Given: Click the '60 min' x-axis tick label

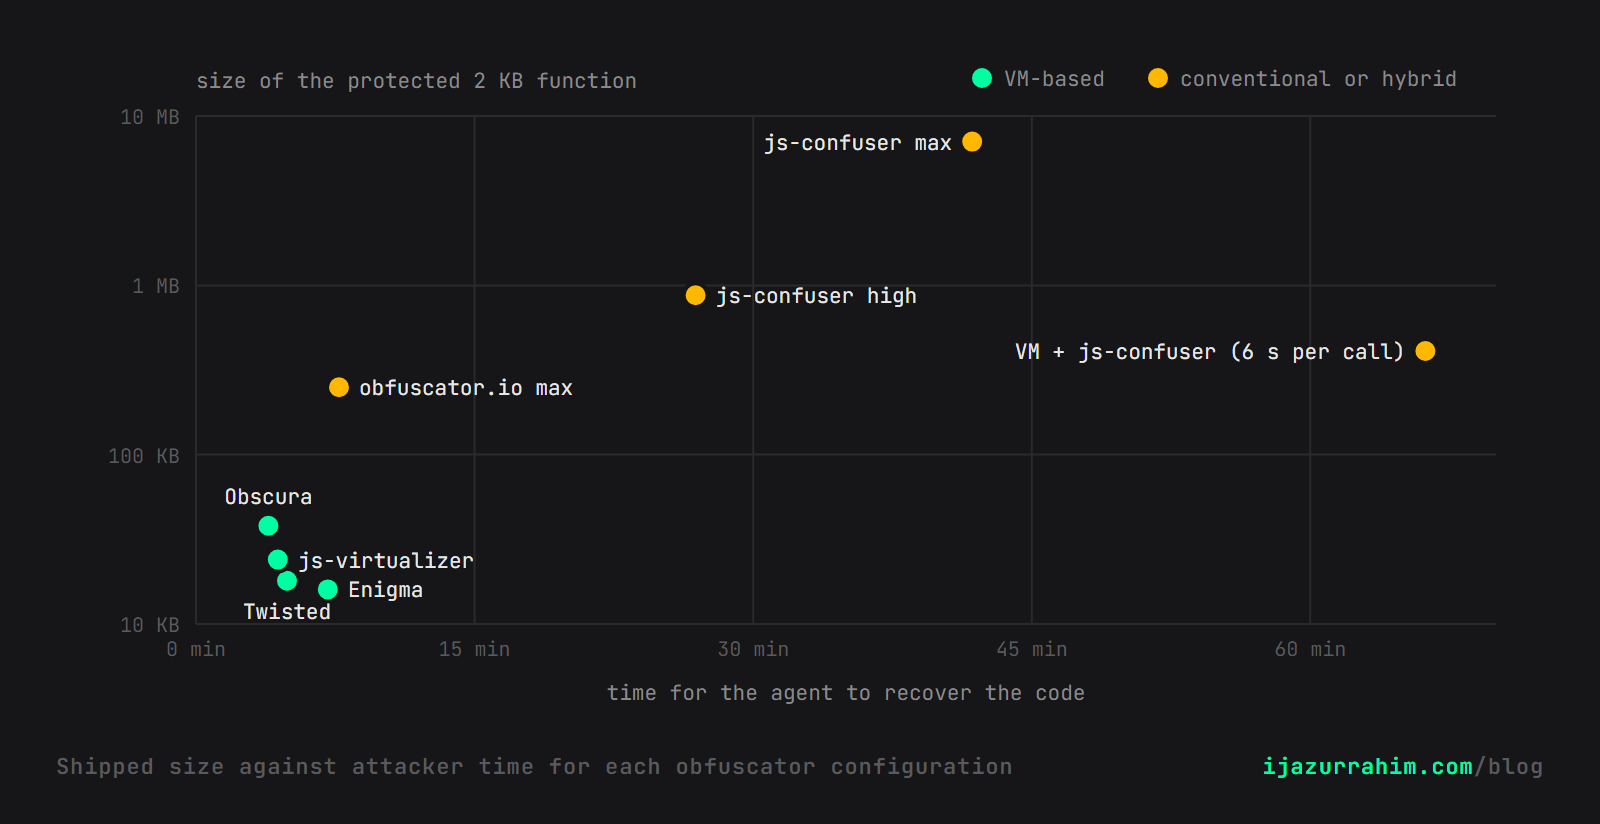Looking at the screenshot, I should [1310, 649].
